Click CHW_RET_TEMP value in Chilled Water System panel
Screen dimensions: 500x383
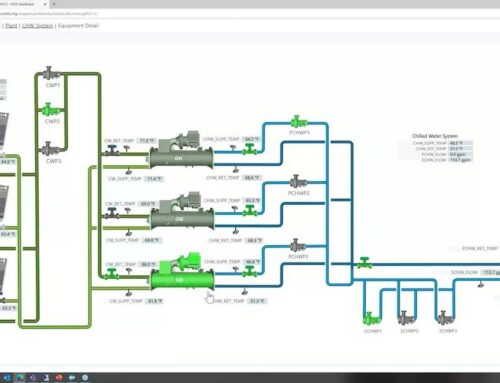(x=461, y=149)
